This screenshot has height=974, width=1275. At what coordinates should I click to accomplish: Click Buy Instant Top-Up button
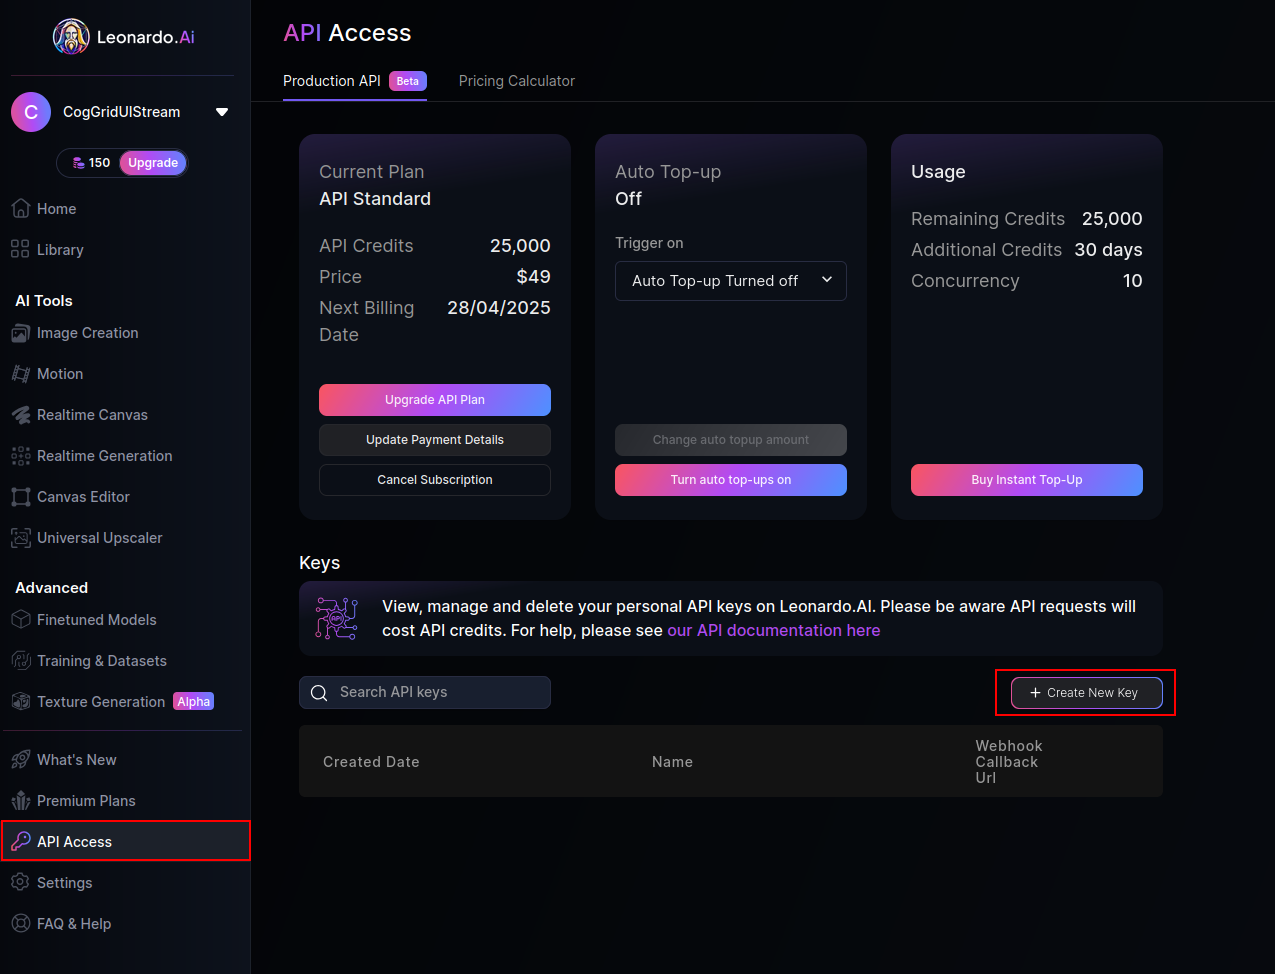1027,480
